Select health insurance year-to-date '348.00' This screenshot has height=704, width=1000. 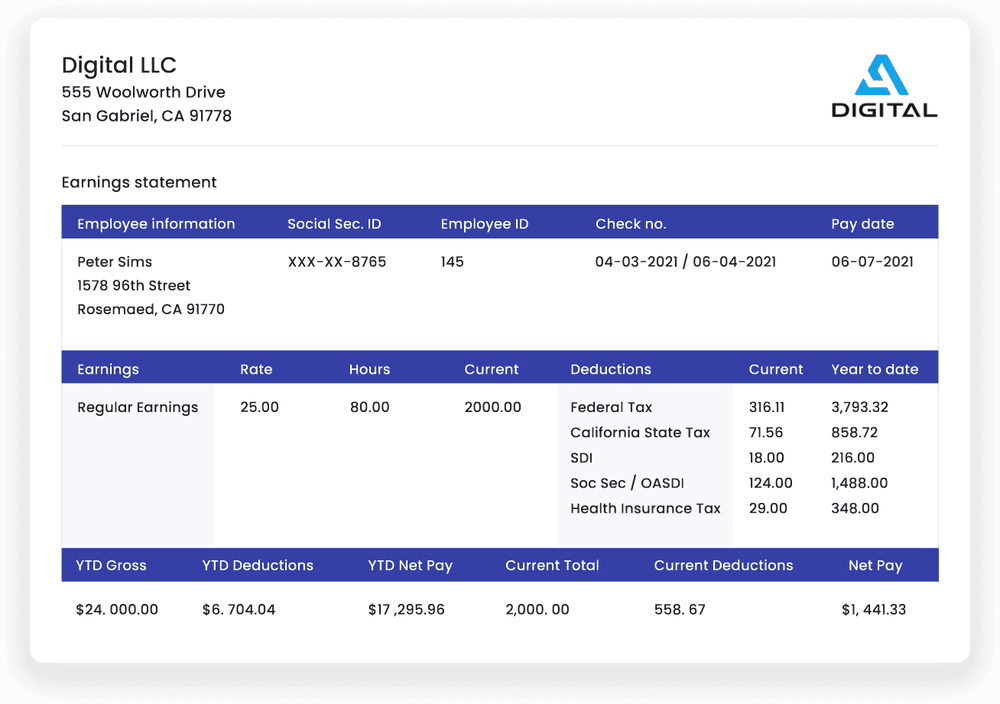click(855, 508)
